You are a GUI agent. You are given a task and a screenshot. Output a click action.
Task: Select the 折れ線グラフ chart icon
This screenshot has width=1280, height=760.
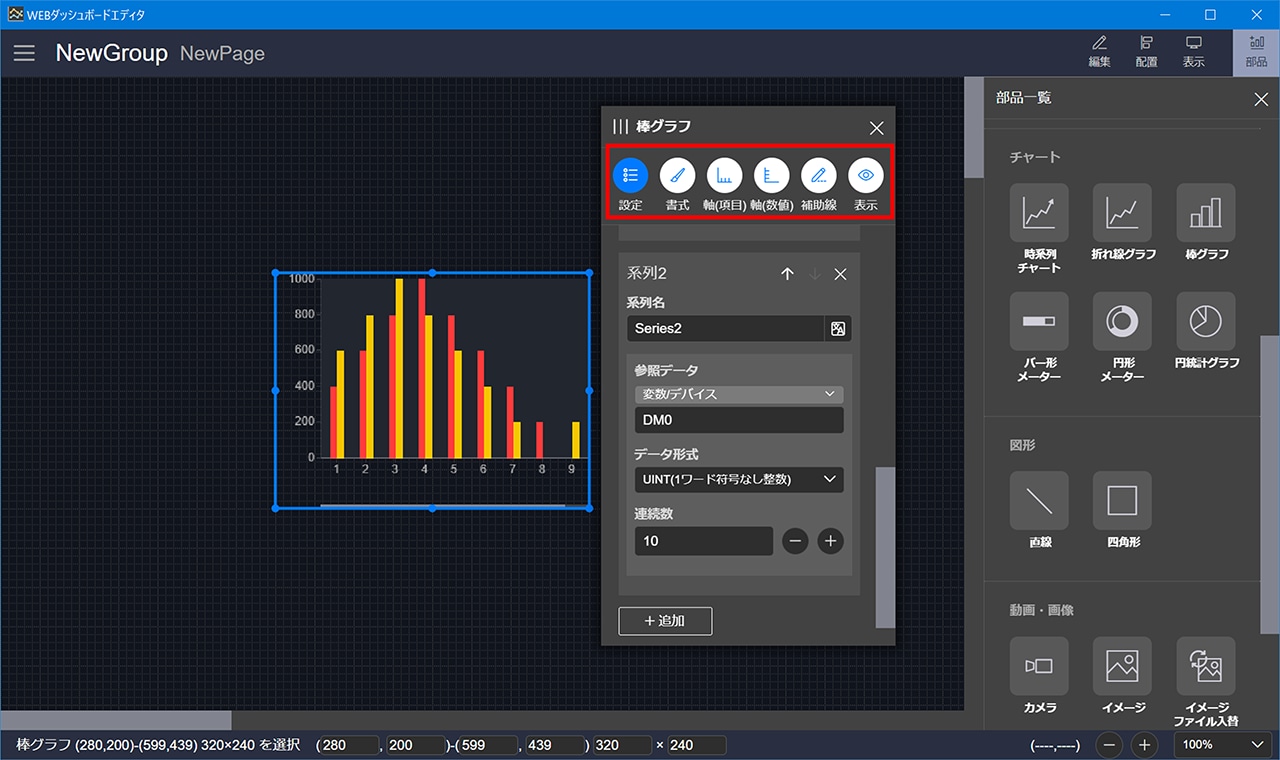pos(1122,212)
